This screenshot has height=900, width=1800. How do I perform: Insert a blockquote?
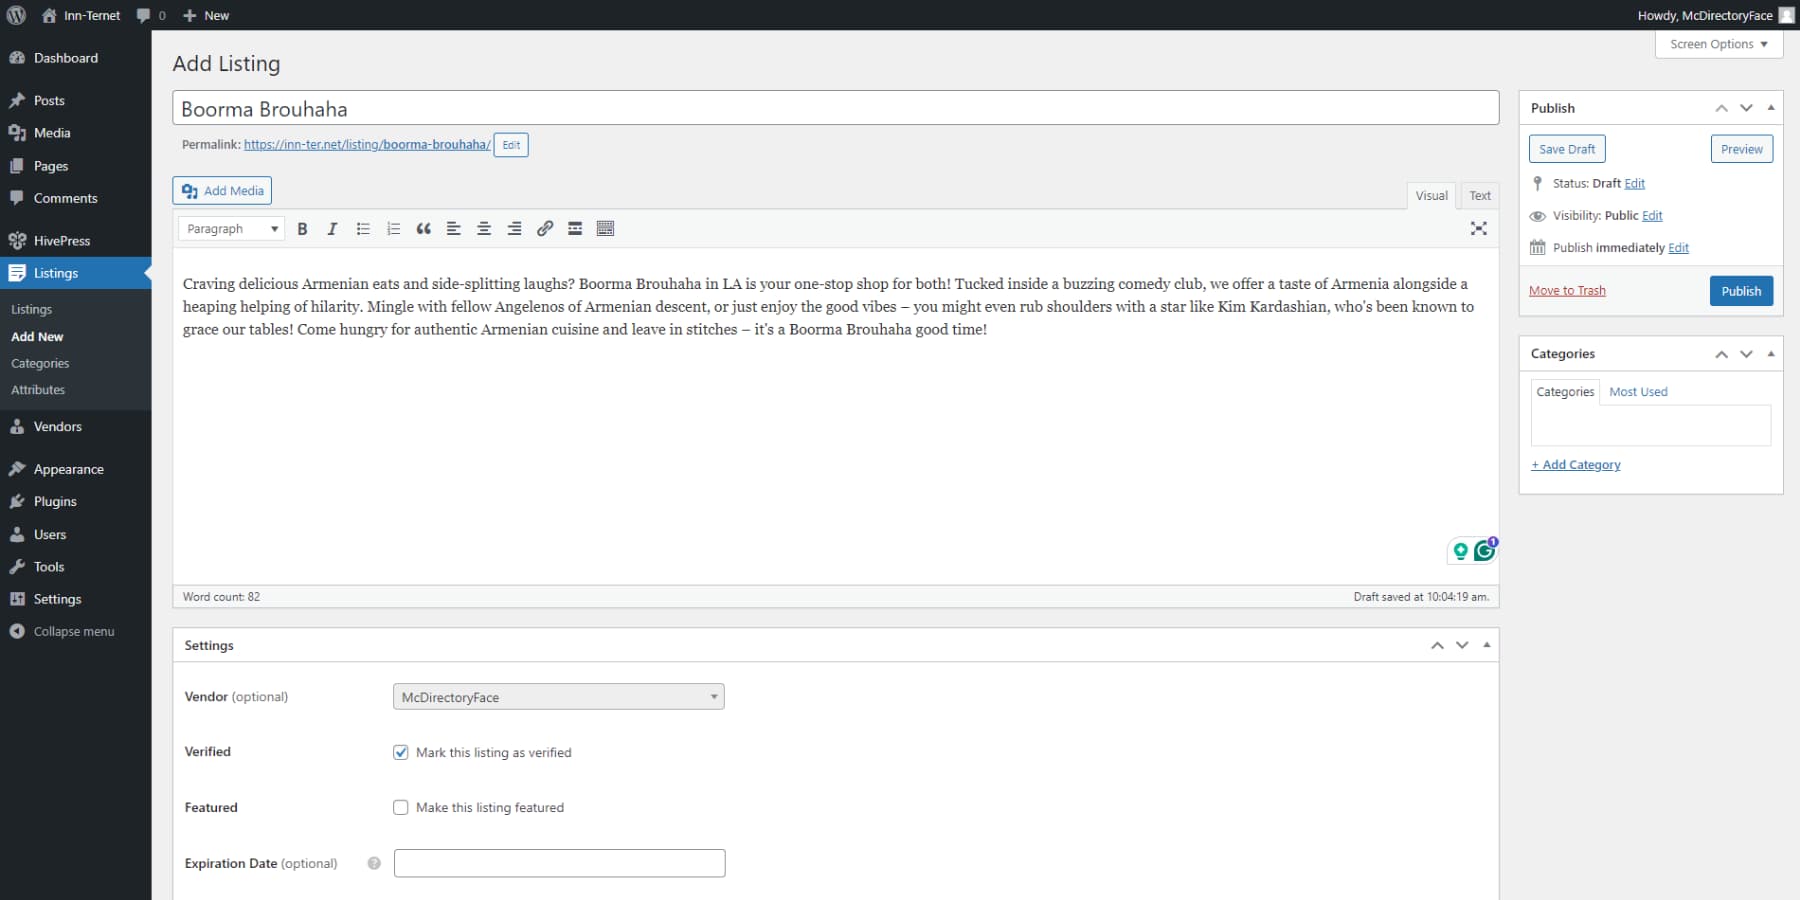point(422,228)
